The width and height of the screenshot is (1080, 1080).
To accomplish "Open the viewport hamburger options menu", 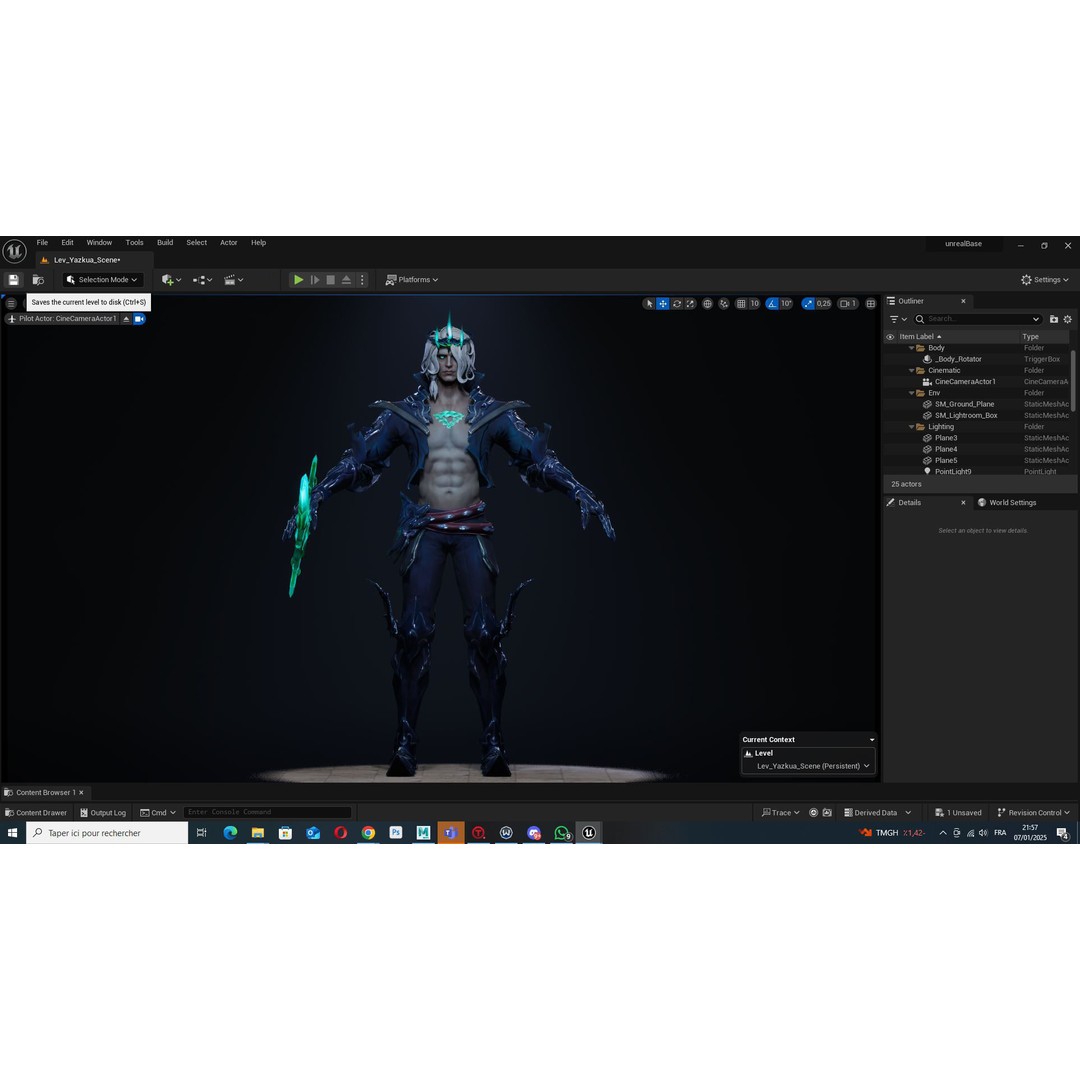I will click(x=11, y=303).
